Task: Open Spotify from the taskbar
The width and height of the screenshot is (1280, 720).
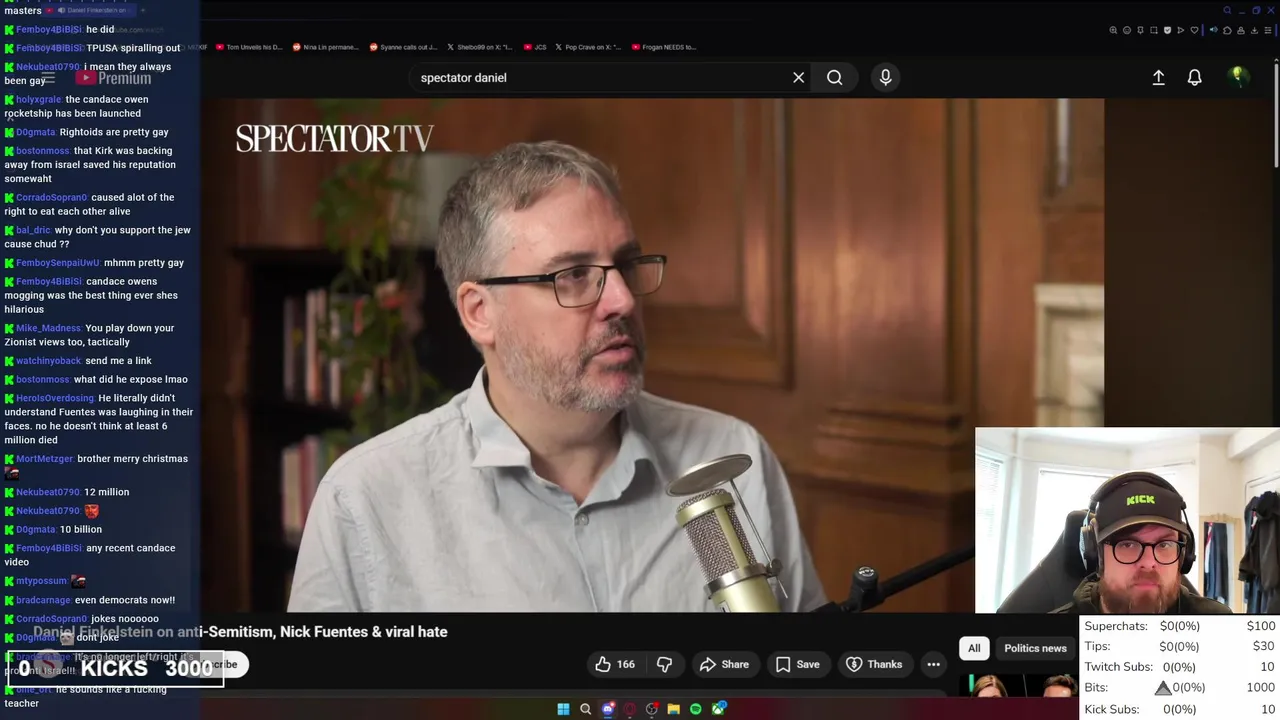Action: click(696, 709)
